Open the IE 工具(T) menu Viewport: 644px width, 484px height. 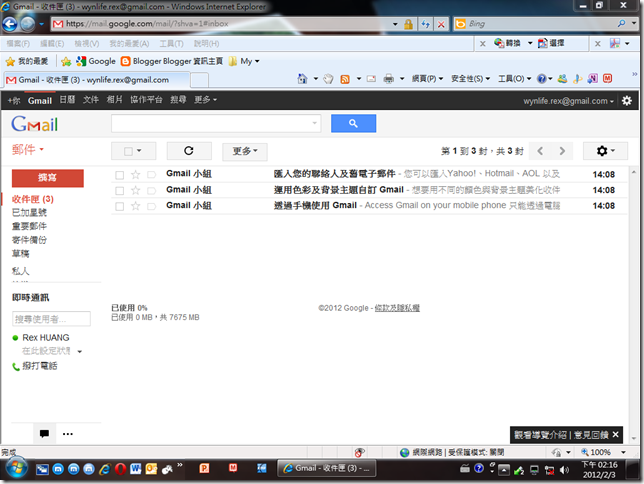click(x=171, y=44)
